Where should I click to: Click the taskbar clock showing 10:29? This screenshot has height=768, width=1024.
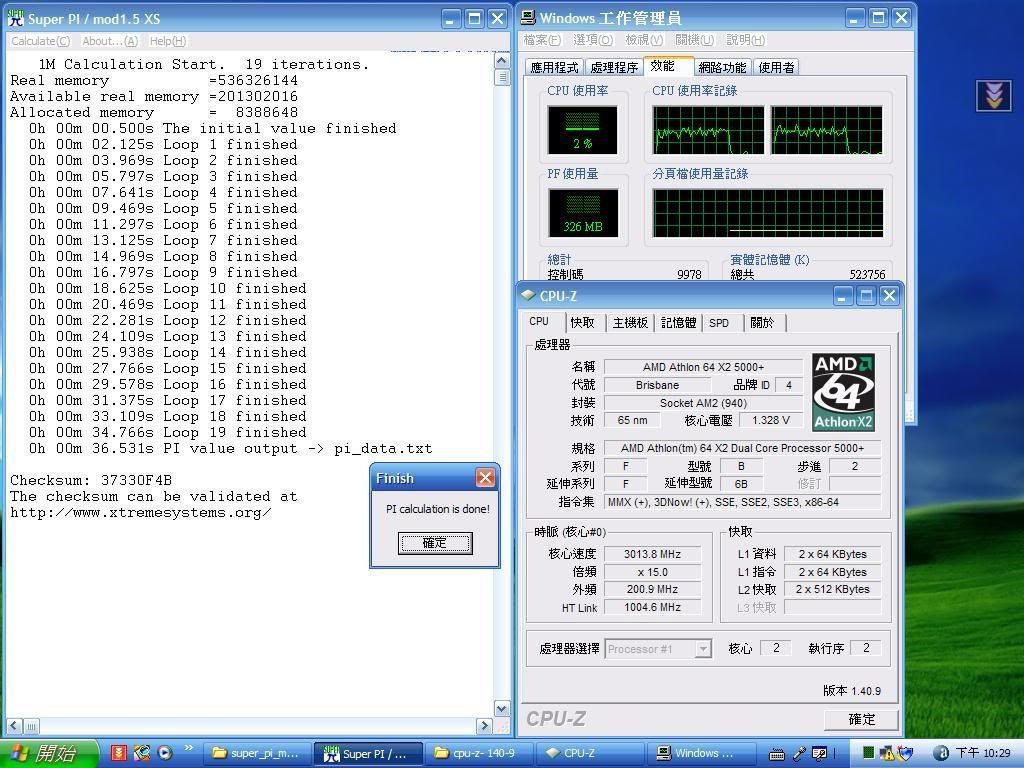point(982,753)
